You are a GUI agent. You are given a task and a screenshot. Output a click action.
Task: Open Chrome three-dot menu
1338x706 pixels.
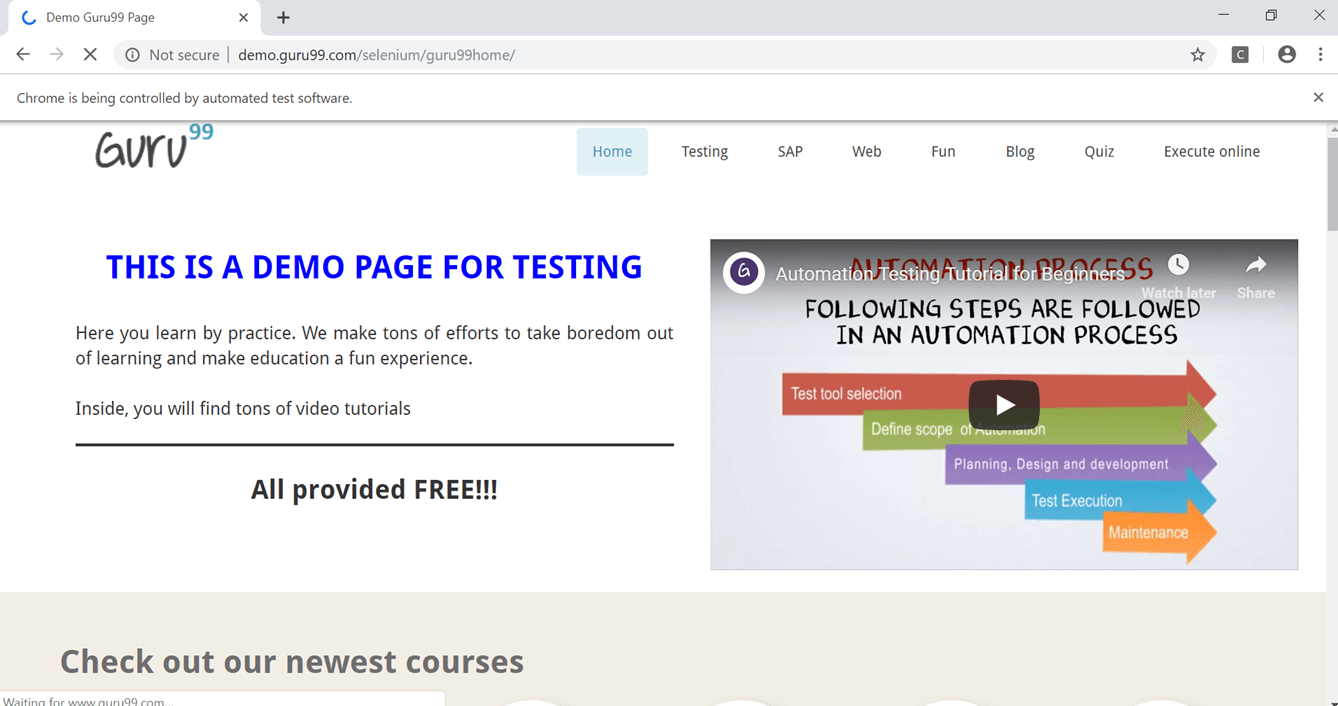1320,55
